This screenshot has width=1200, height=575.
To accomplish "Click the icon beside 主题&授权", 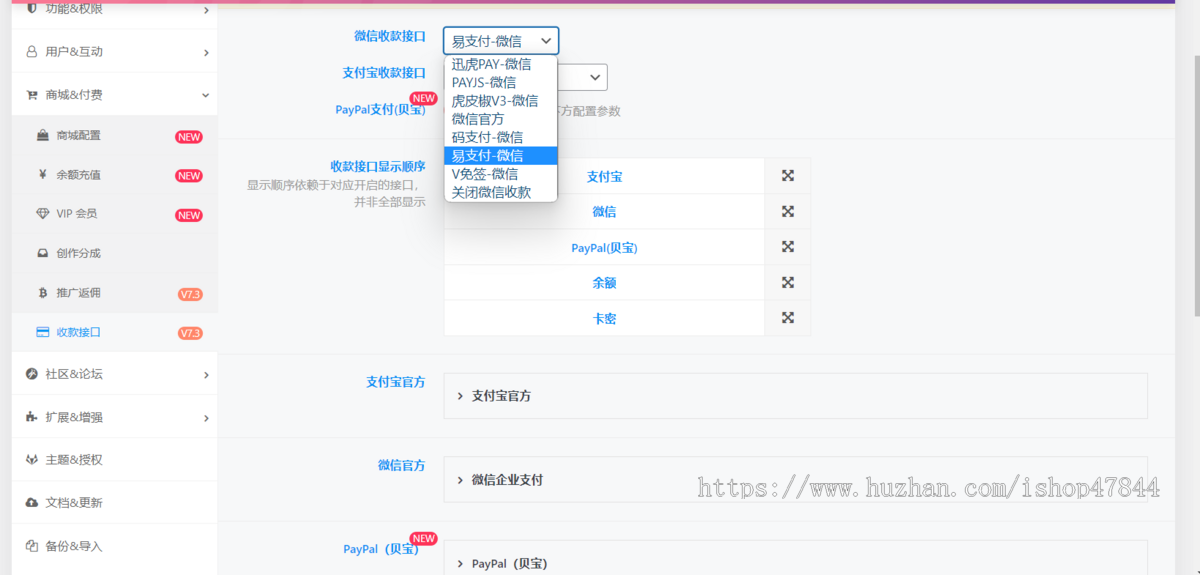I will [x=32, y=460].
